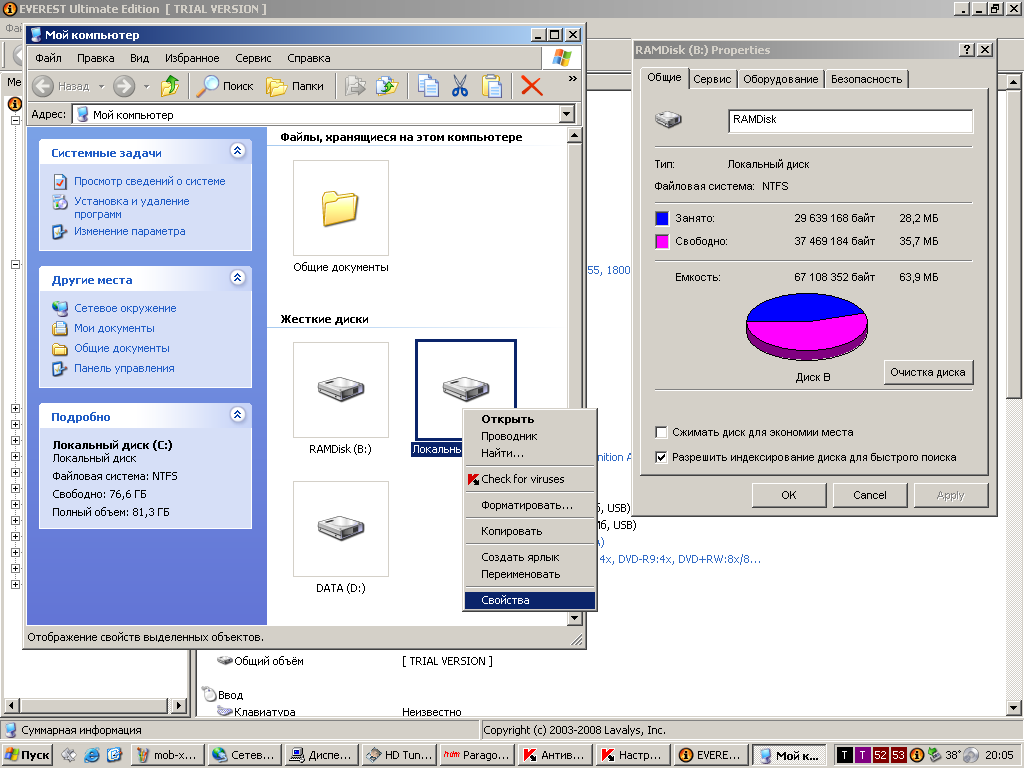Show hidden toolbar buttons via » chevron
Screen dimensions: 1024x768
coord(573,79)
